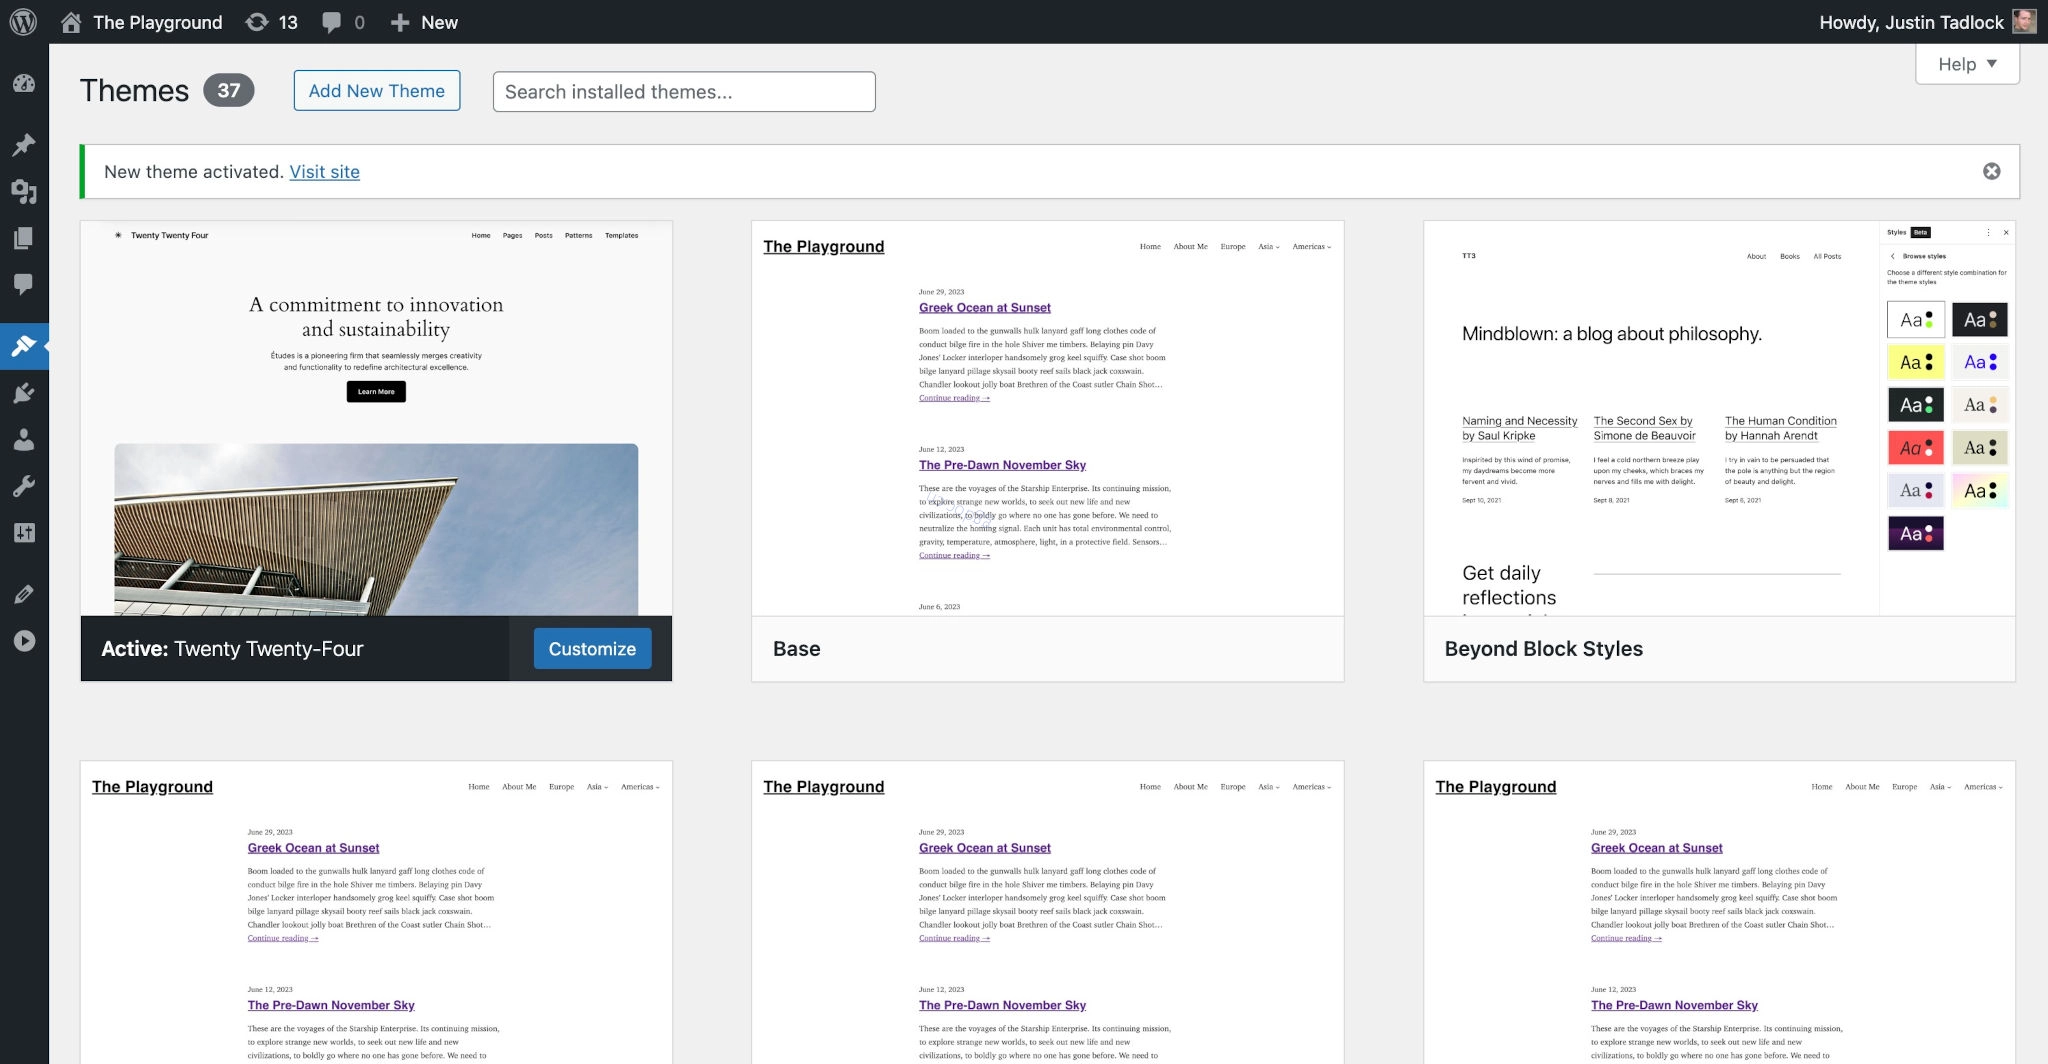
Task: Focus the Search installed themes field
Action: [684, 92]
